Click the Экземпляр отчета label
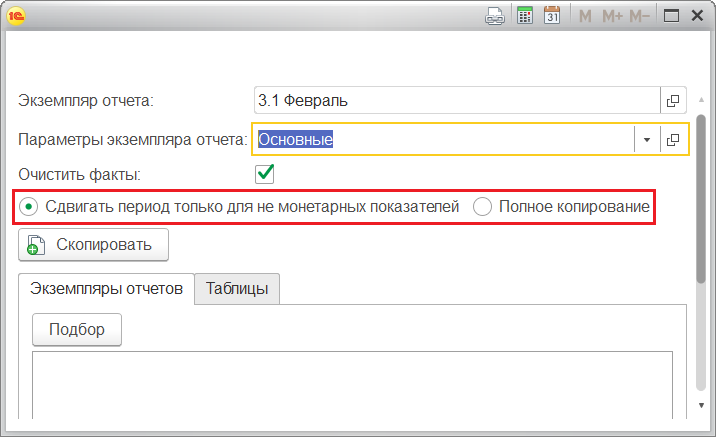This screenshot has height=437, width=716. coord(86,100)
